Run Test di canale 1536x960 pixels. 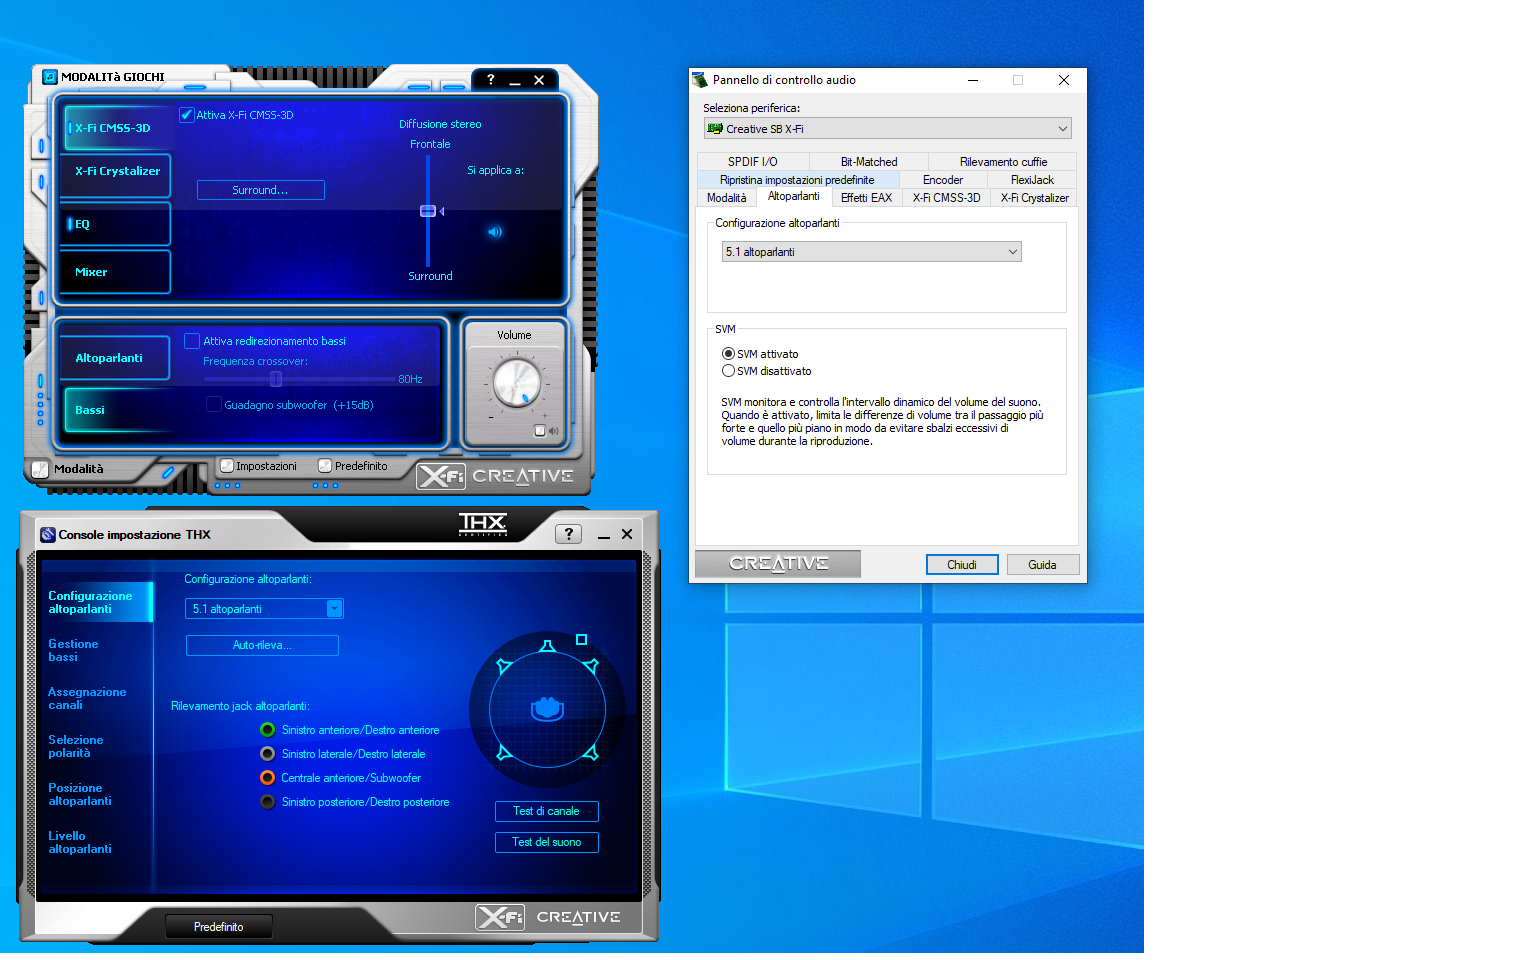546,811
